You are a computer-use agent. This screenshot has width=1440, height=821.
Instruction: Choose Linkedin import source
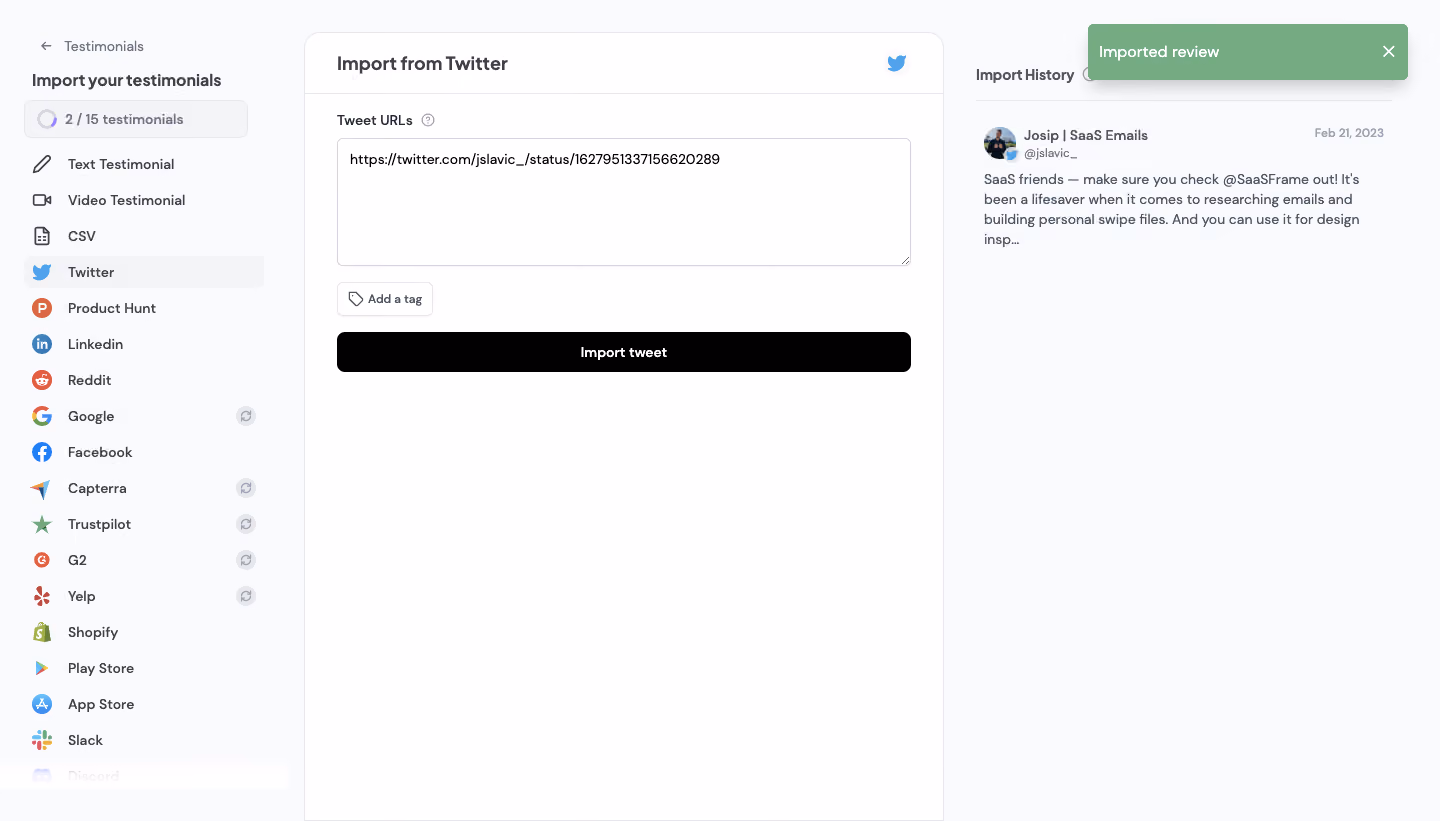click(x=144, y=344)
